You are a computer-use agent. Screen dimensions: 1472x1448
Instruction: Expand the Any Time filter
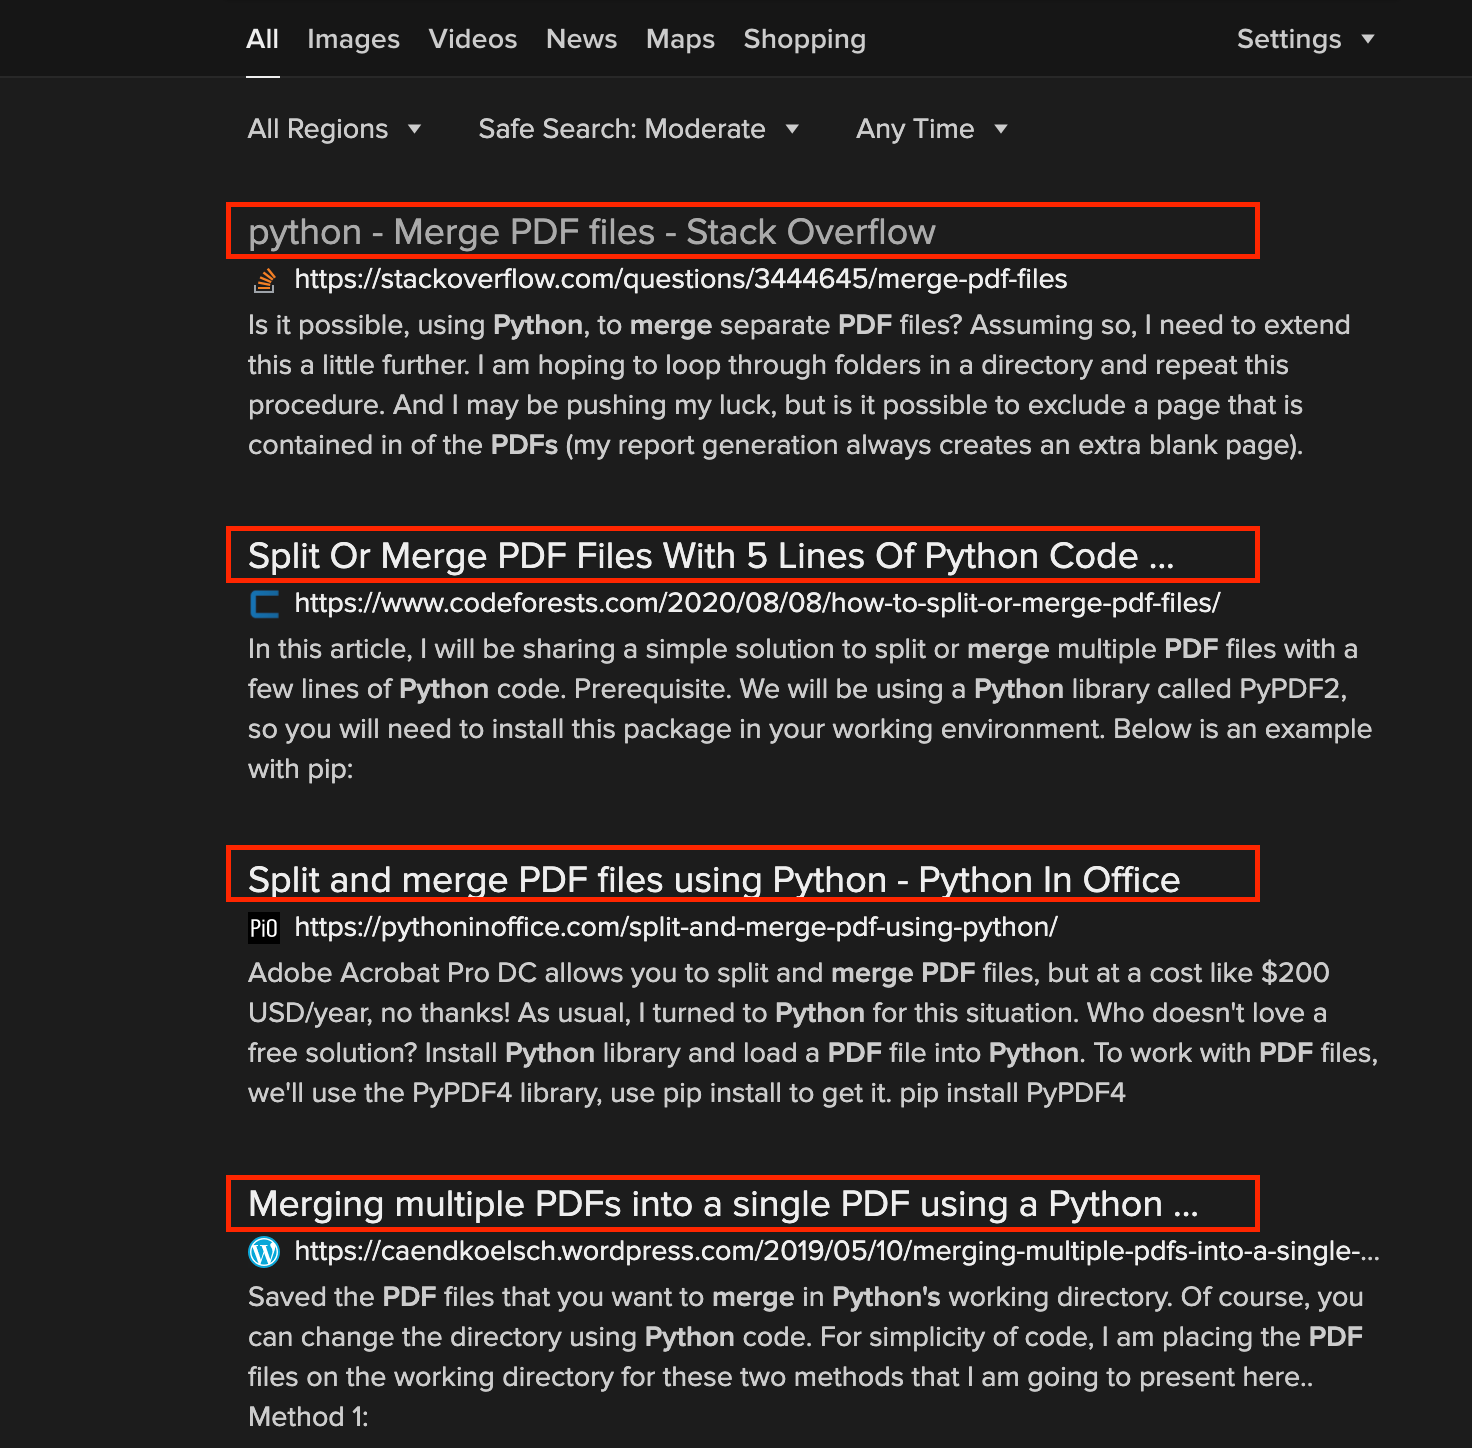click(x=932, y=129)
